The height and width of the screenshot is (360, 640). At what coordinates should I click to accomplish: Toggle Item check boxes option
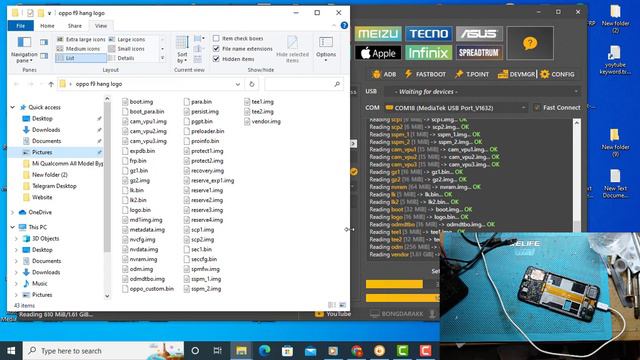(x=216, y=38)
